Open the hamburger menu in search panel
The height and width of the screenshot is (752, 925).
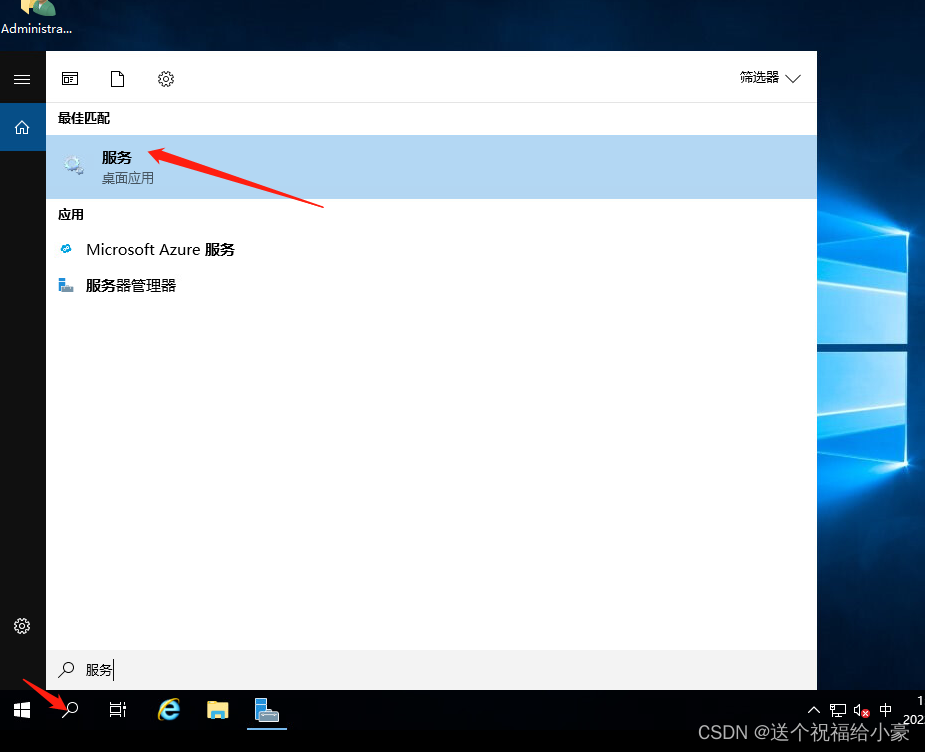[22, 79]
